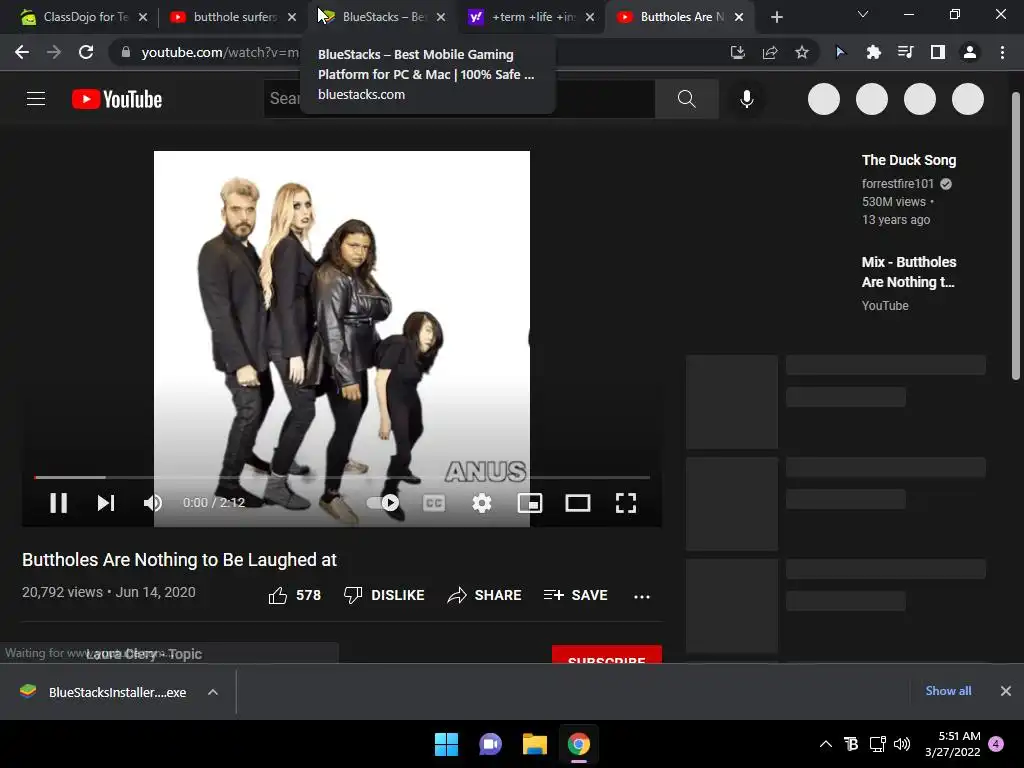Open the Windows Start menu
1024x768 pixels.
click(447, 744)
